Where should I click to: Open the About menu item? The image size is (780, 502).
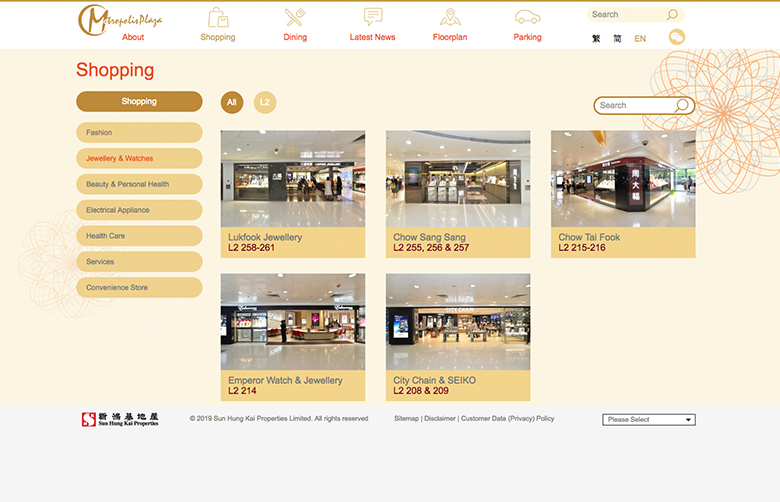[x=133, y=37]
